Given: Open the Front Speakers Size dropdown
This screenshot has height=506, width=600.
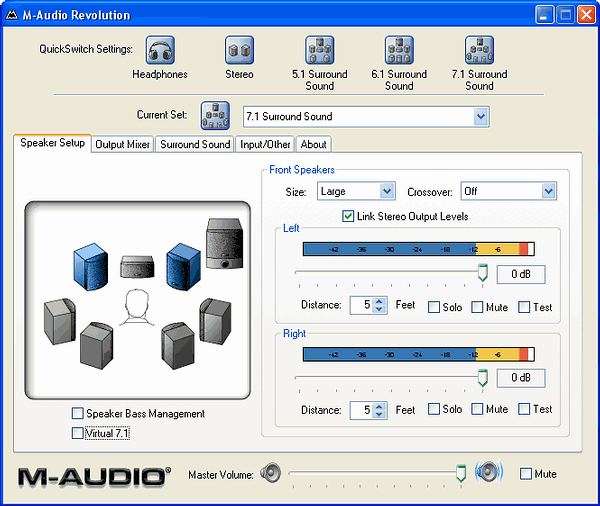Looking at the screenshot, I should 387,191.
